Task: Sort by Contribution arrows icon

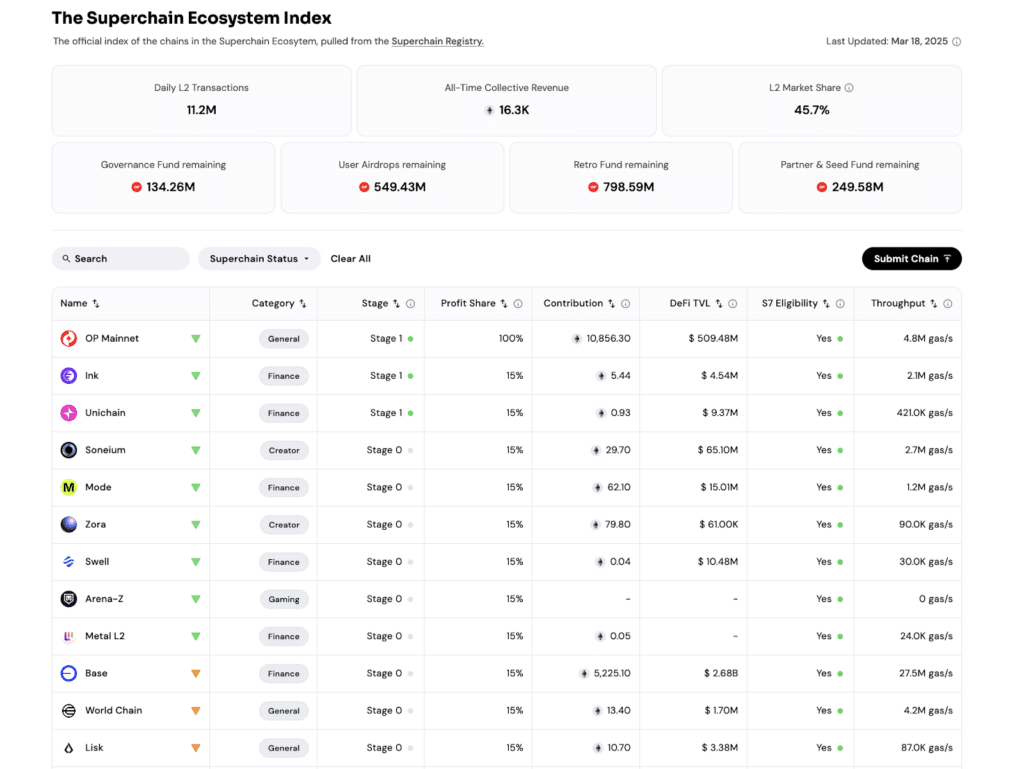Action: pos(611,304)
